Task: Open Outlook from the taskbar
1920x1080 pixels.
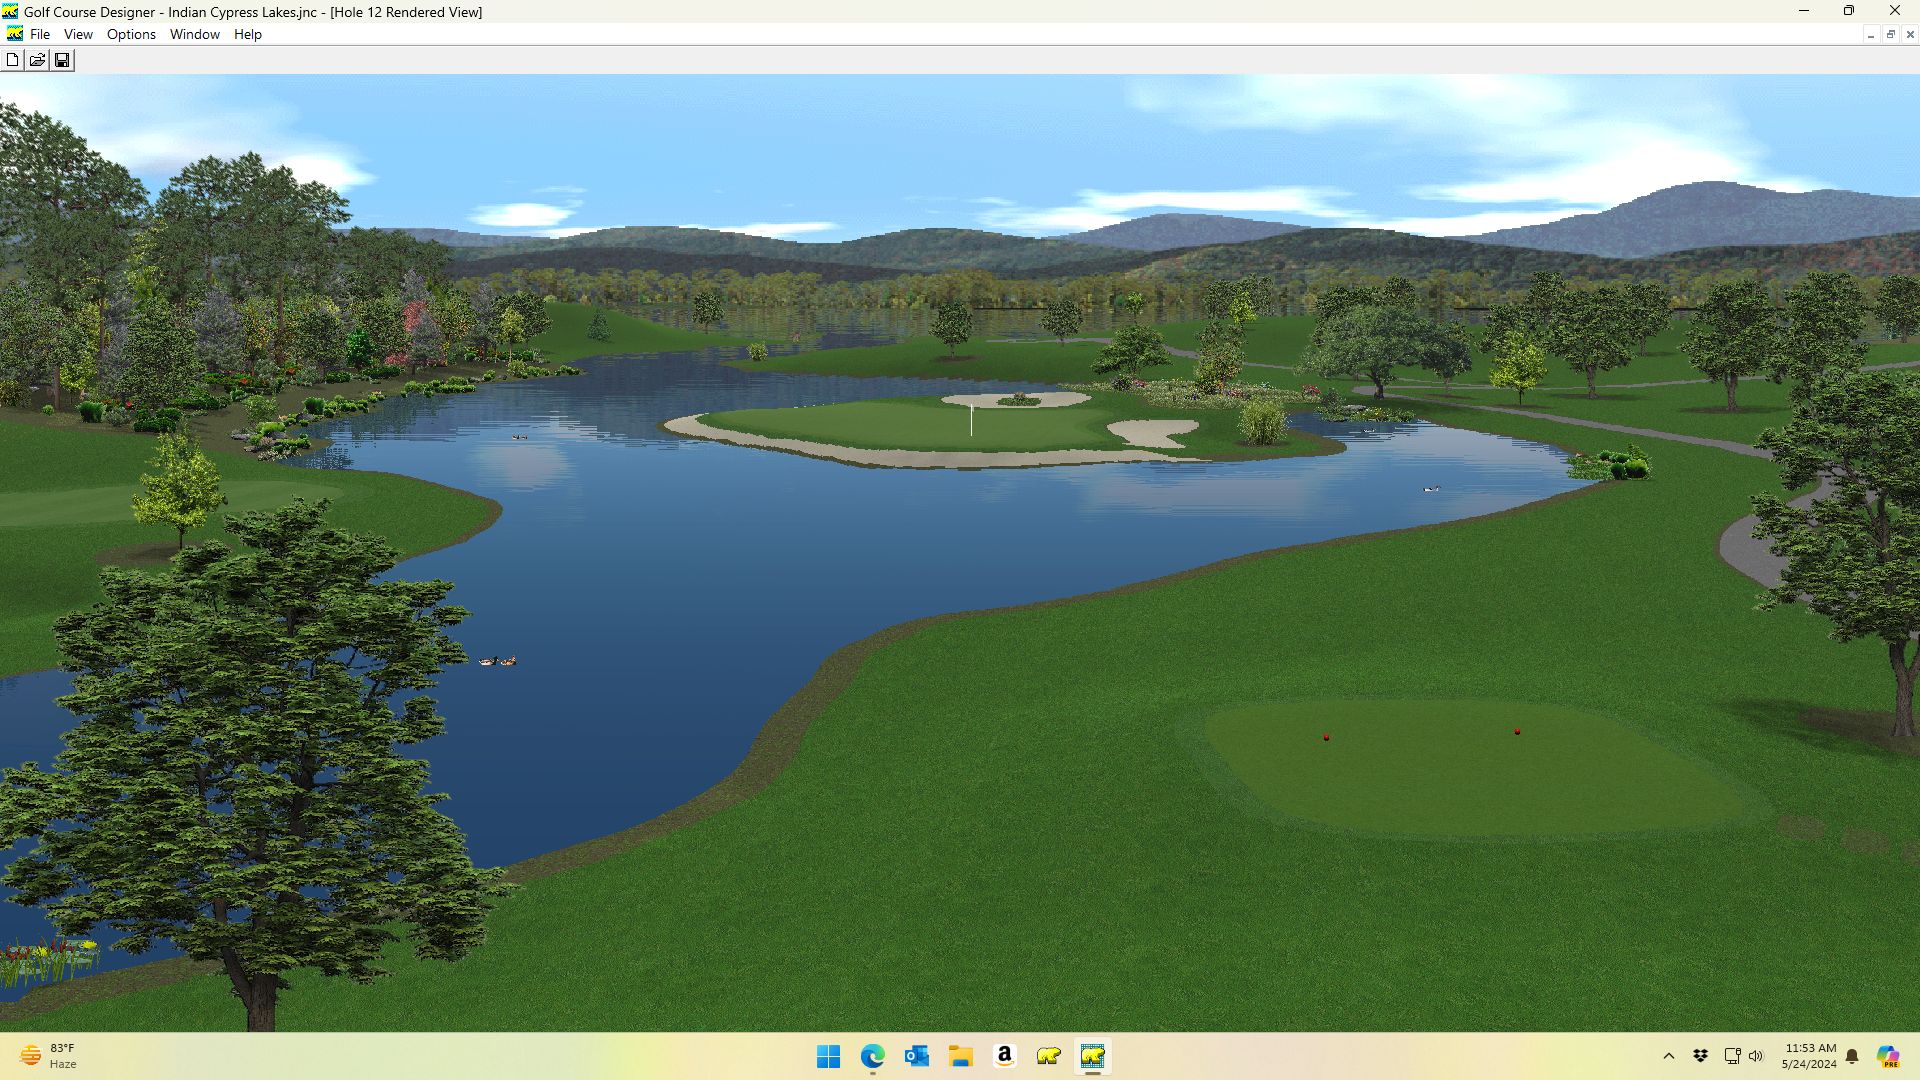Action: (917, 1056)
